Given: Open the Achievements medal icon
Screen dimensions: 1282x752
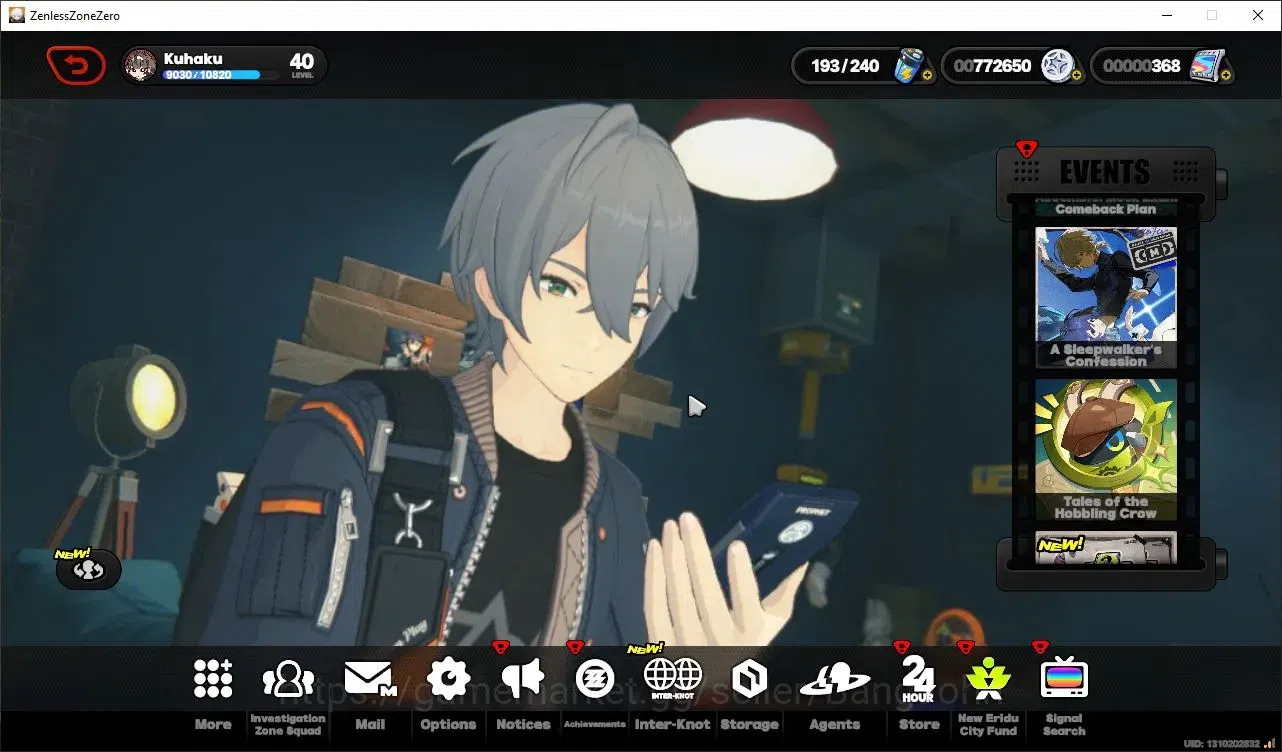Looking at the screenshot, I should tap(595, 679).
